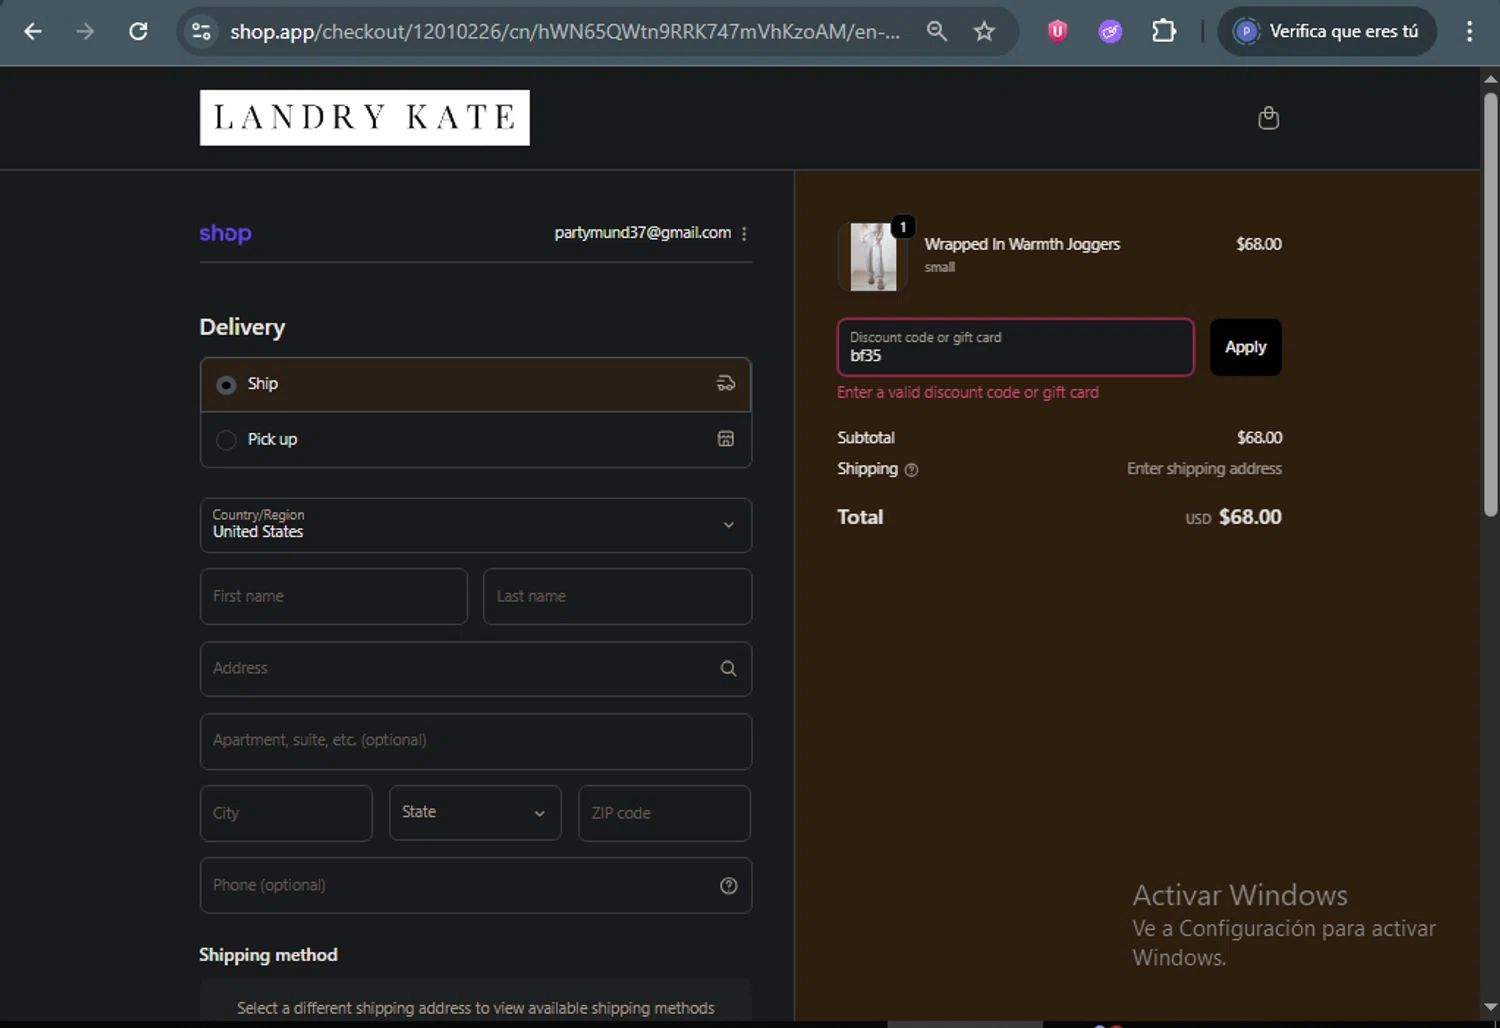
Task: Open account options next to email
Action: 744,233
